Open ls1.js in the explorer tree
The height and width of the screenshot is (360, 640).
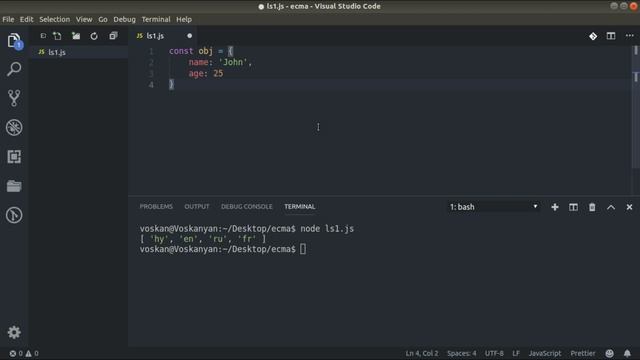coord(78,52)
